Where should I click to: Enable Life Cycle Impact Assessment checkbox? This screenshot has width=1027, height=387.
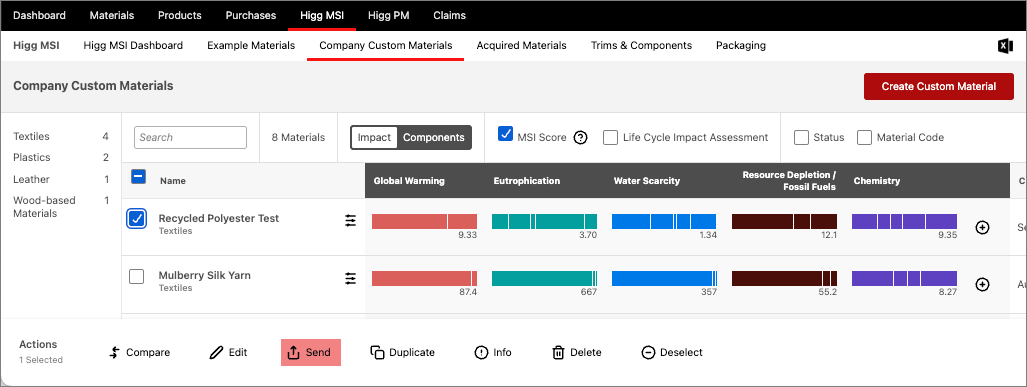pyautogui.click(x=610, y=138)
